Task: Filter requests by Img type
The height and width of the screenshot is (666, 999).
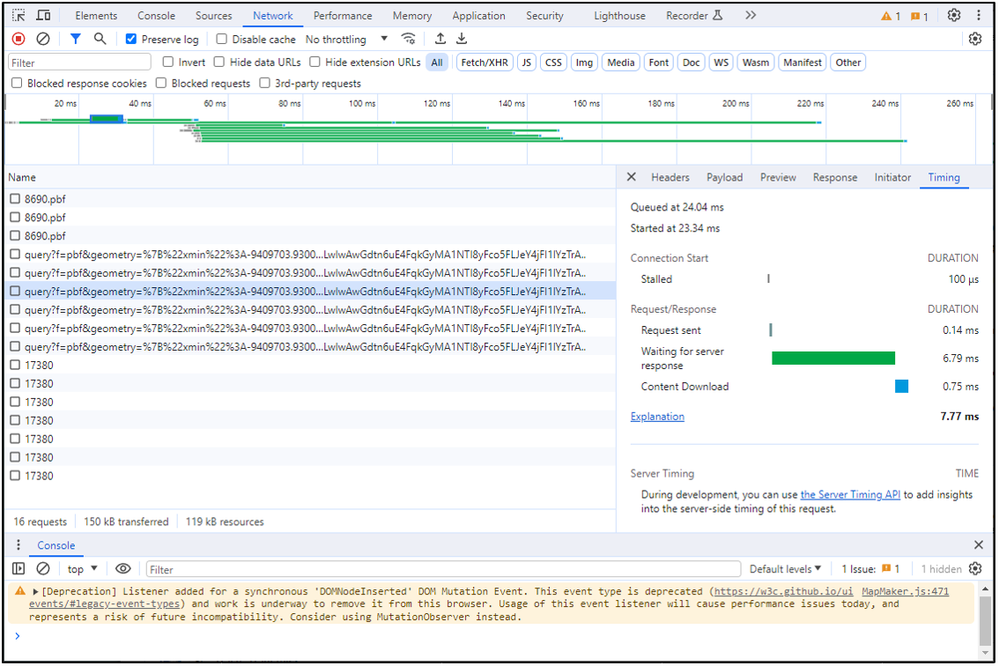Action: point(584,62)
